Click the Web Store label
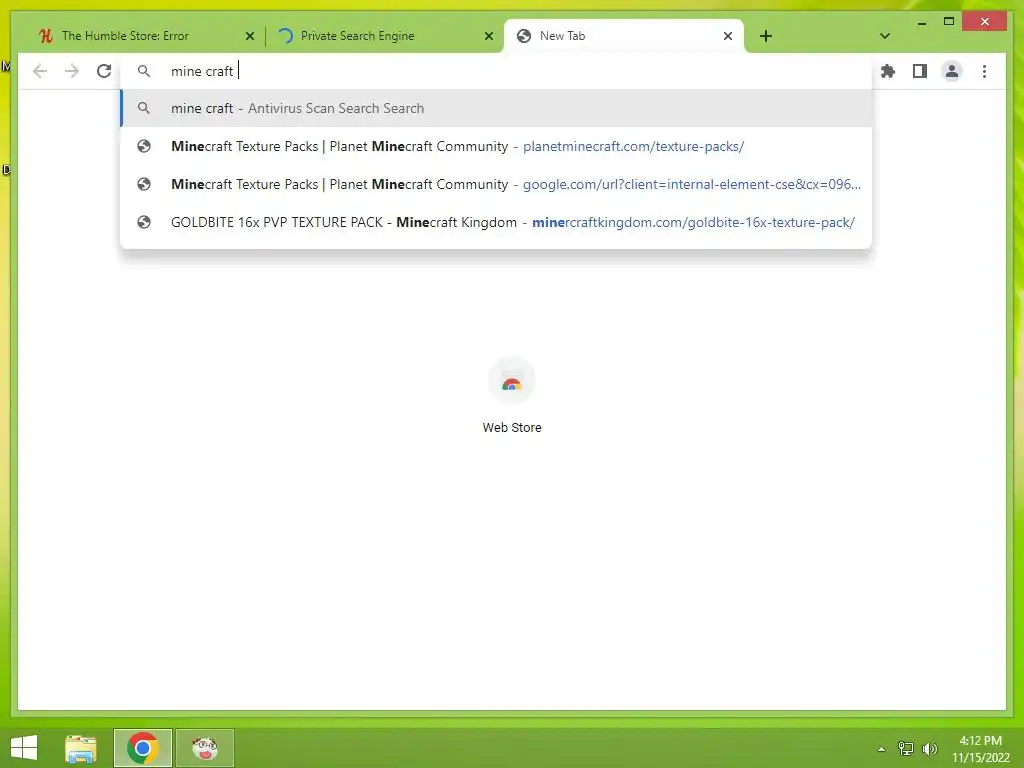 point(511,428)
